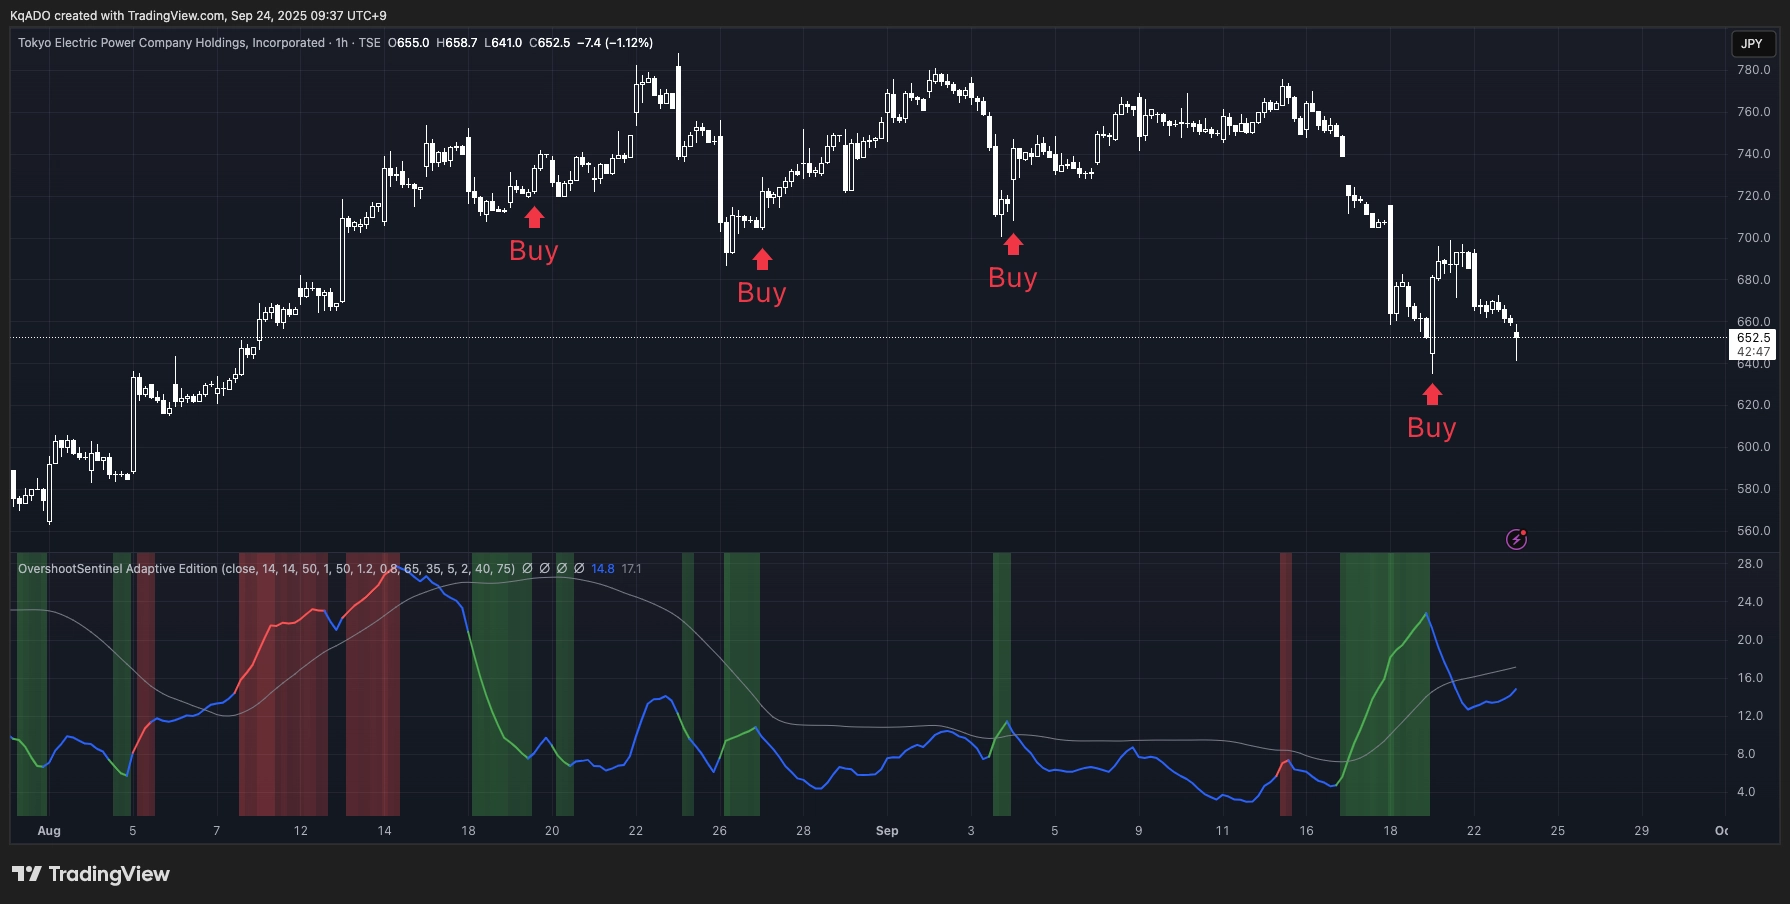The image size is (1790, 904).
Task: Click the 720.0 price scale label
Action: 1753,196
